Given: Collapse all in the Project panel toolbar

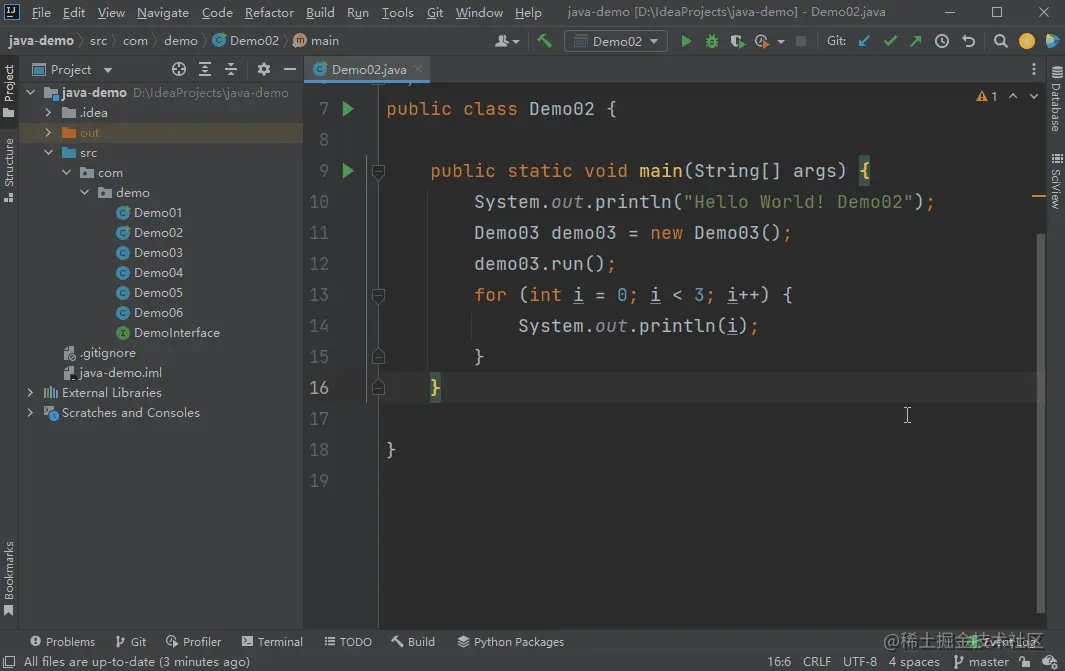Looking at the screenshot, I should point(231,69).
